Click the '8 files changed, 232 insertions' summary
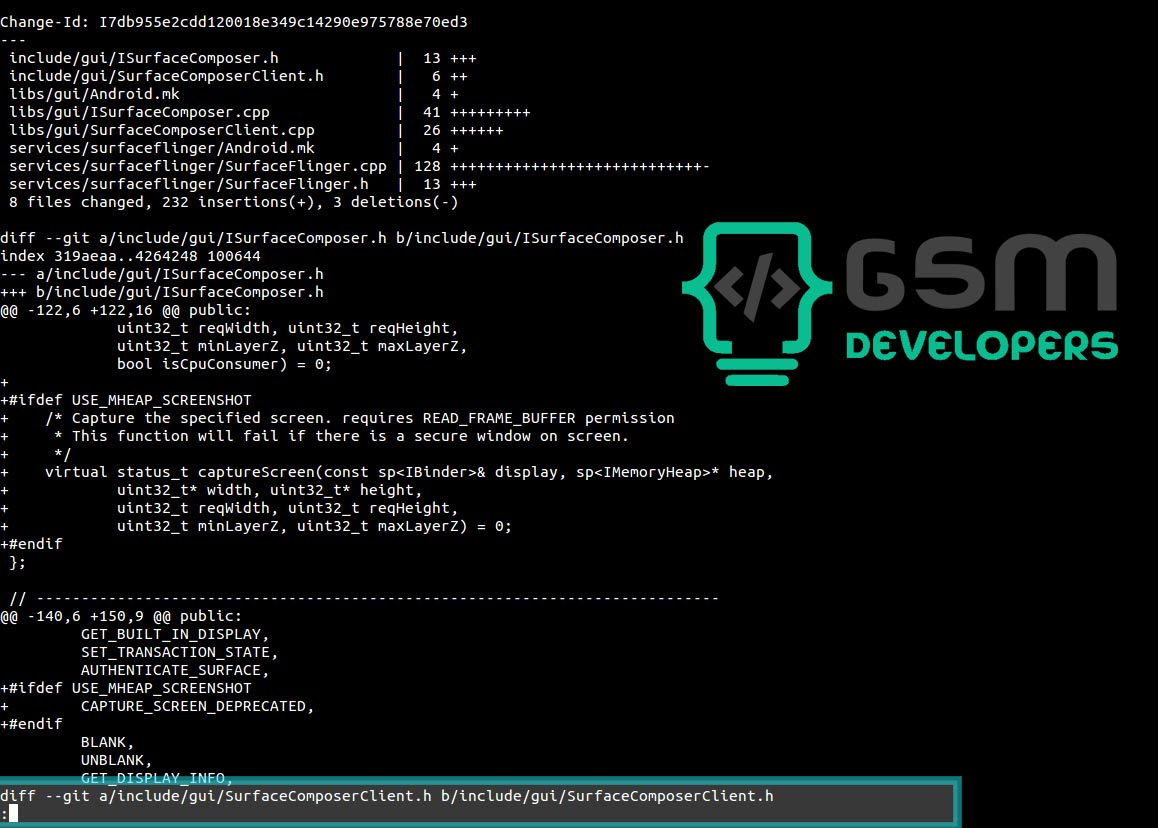This screenshot has height=828, width=1158. [233, 202]
